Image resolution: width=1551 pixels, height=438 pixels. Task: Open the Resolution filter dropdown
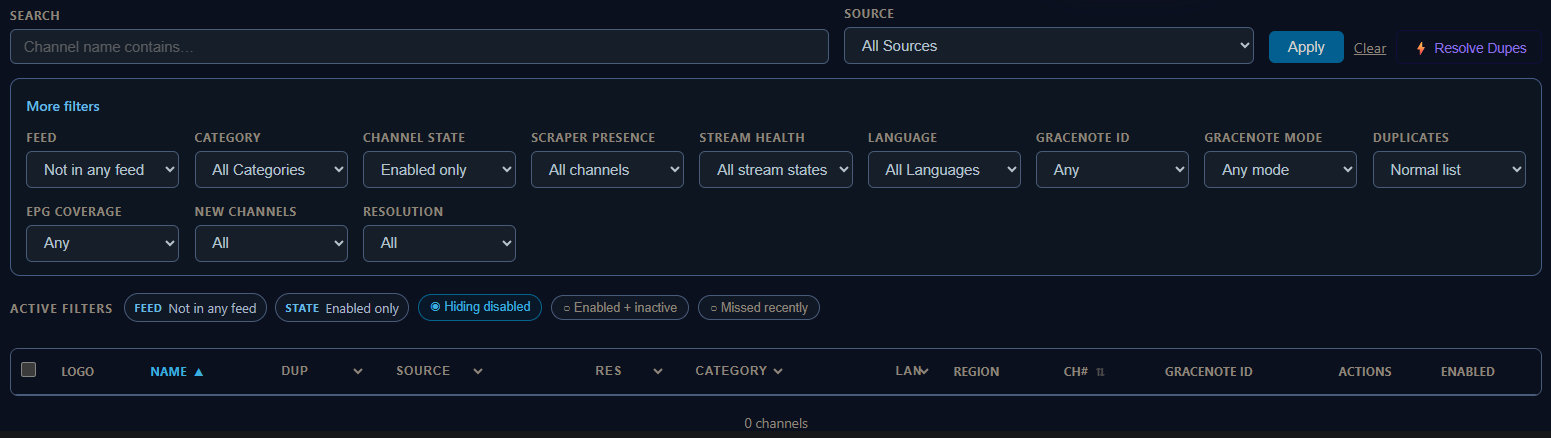pyautogui.click(x=439, y=243)
